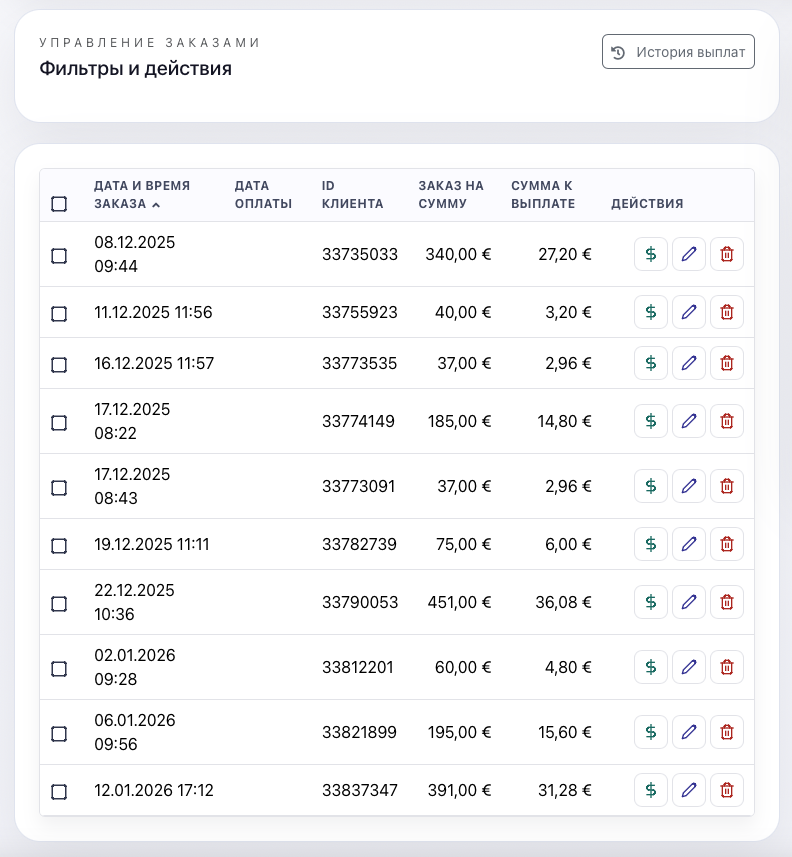Mark the order of client 33774149 as paid
Screen dimensions: 792x857
coord(651,421)
